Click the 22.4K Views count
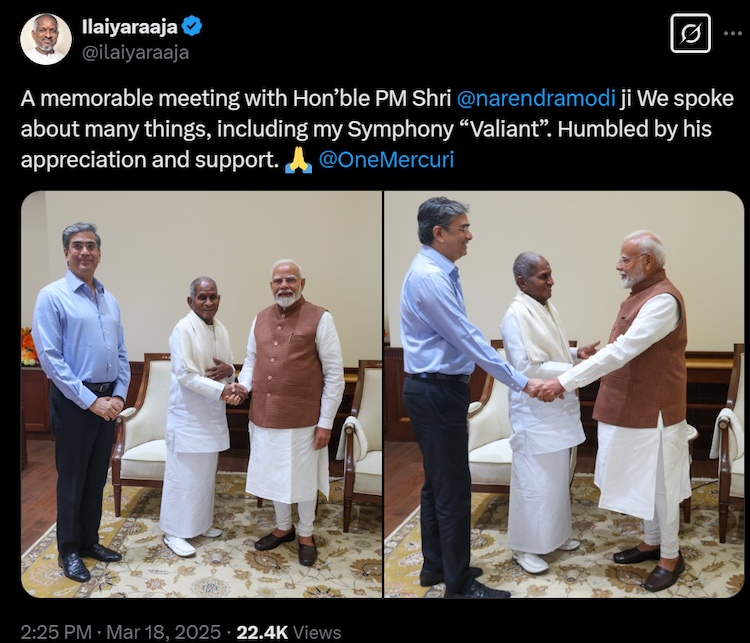 (289, 632)
